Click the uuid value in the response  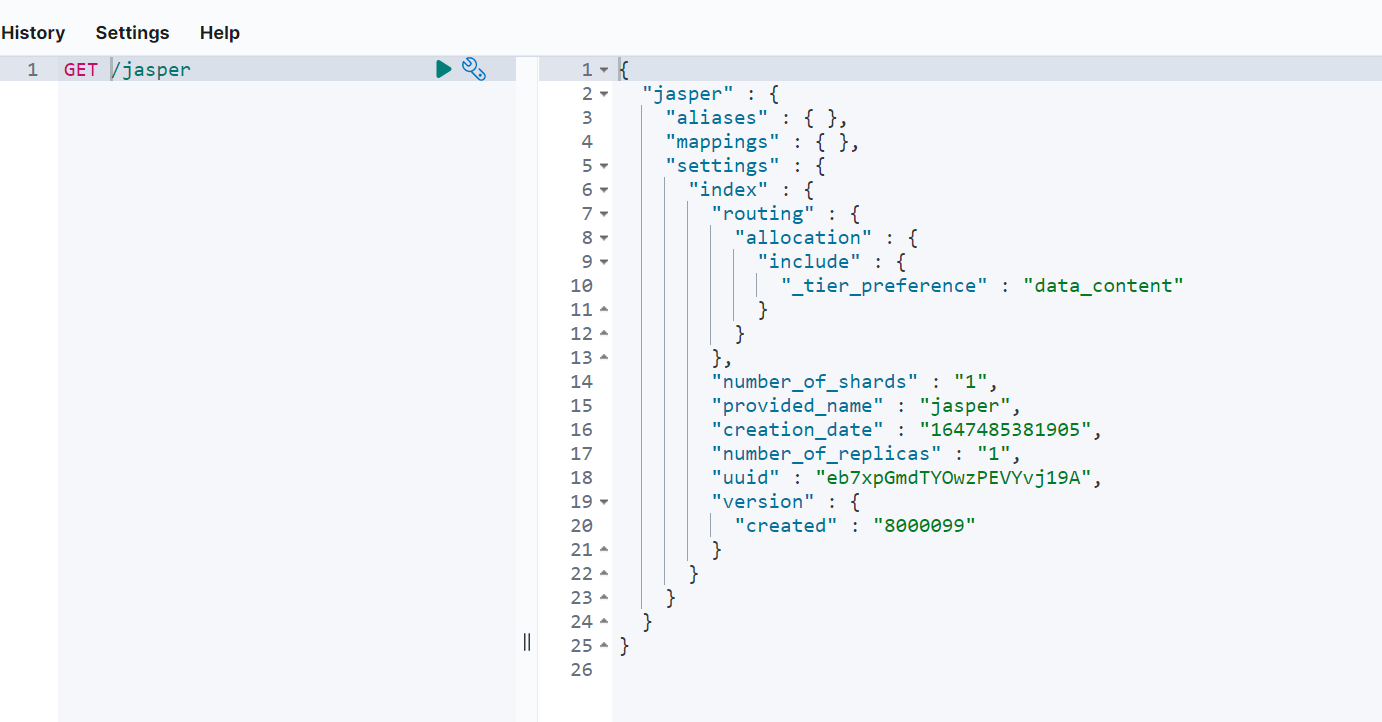pos(957,478)
